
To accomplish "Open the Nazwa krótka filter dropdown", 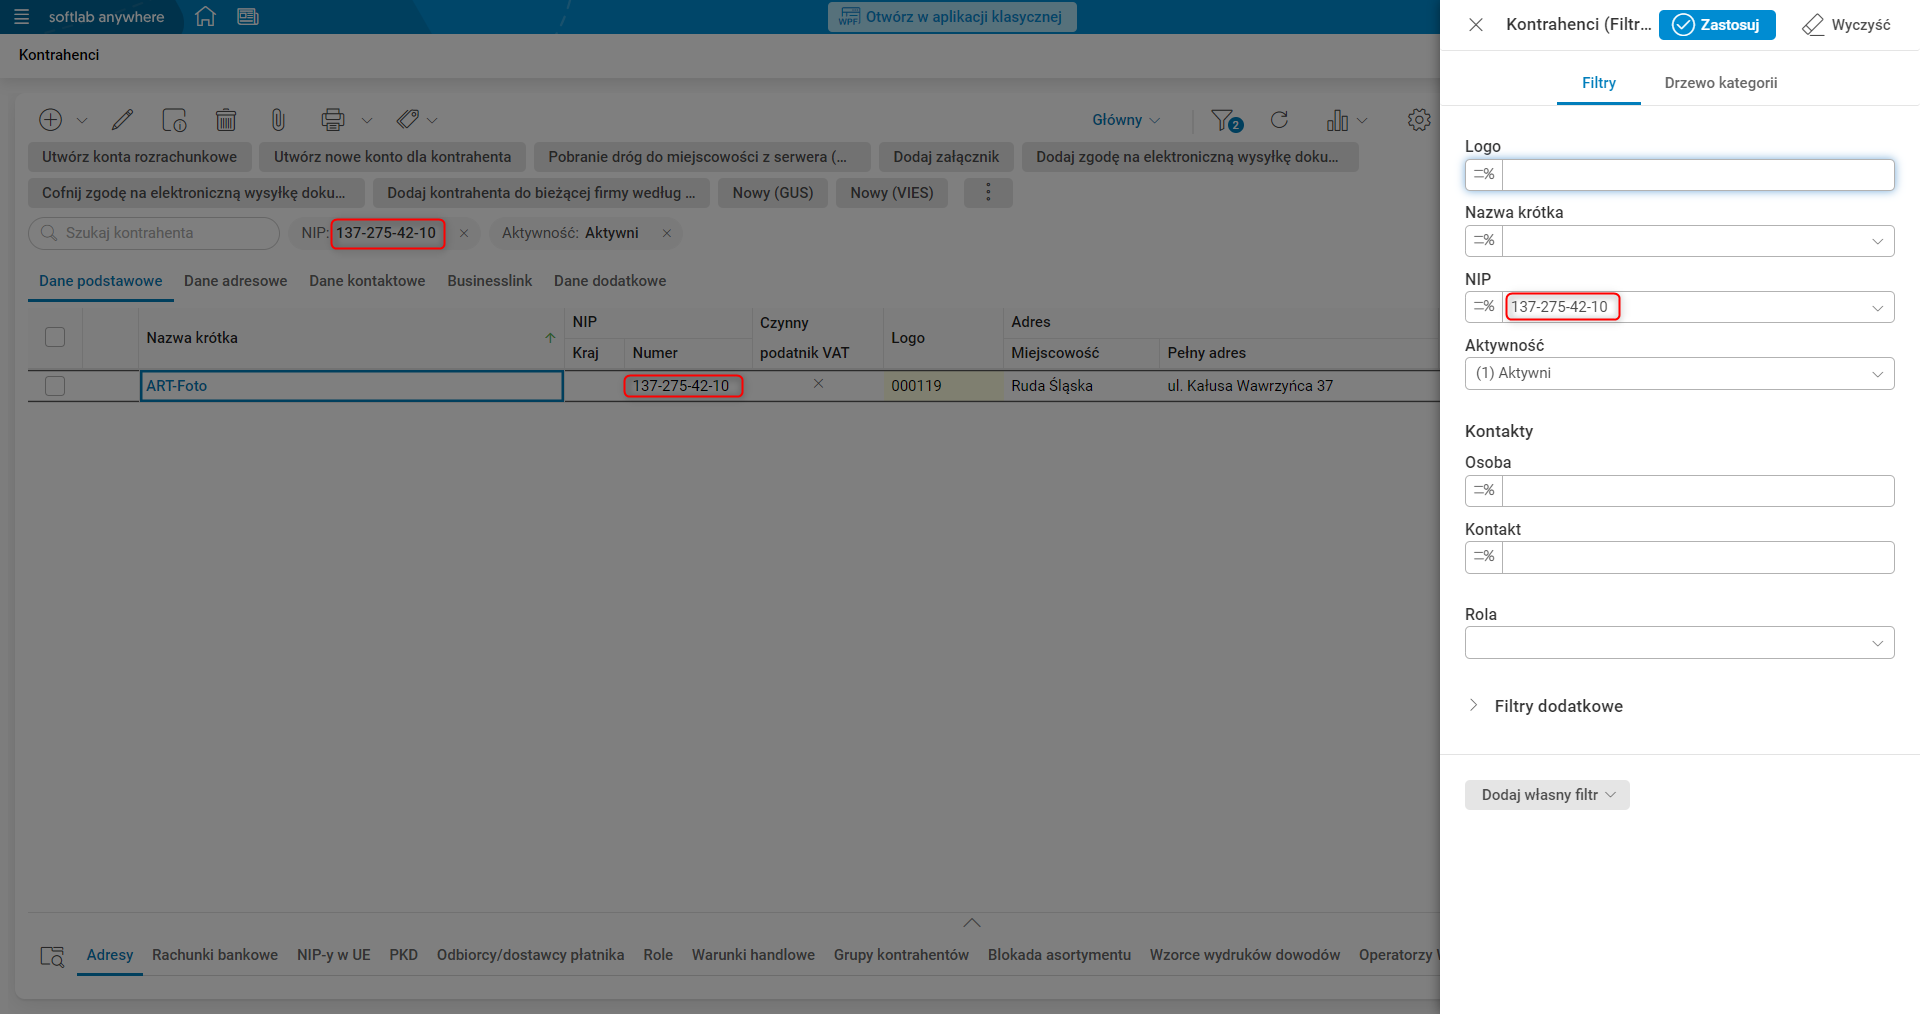I will (1877, 241).
